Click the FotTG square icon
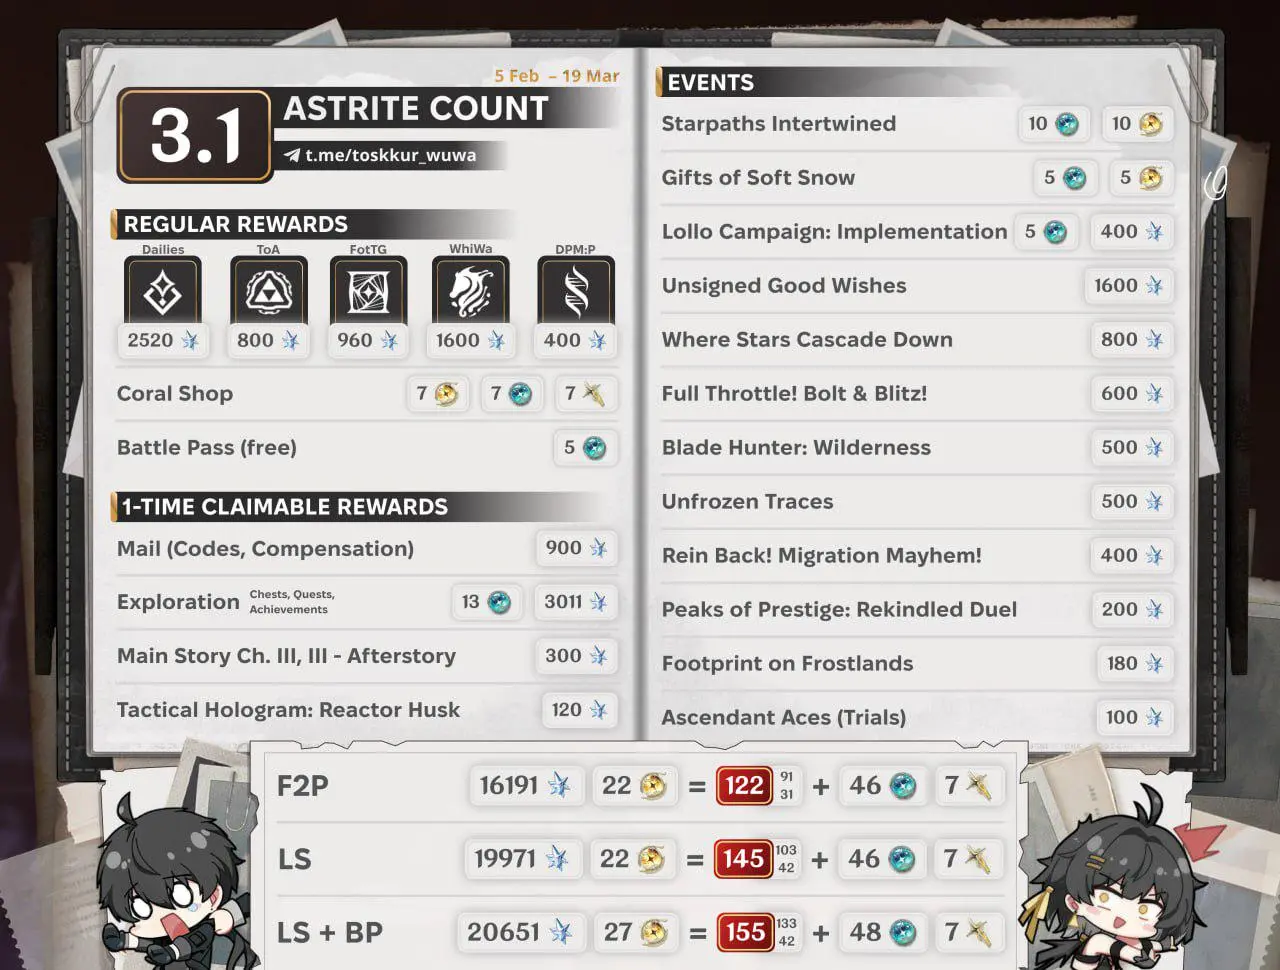This screenshot has width=1280, height=970. [368, 291]
